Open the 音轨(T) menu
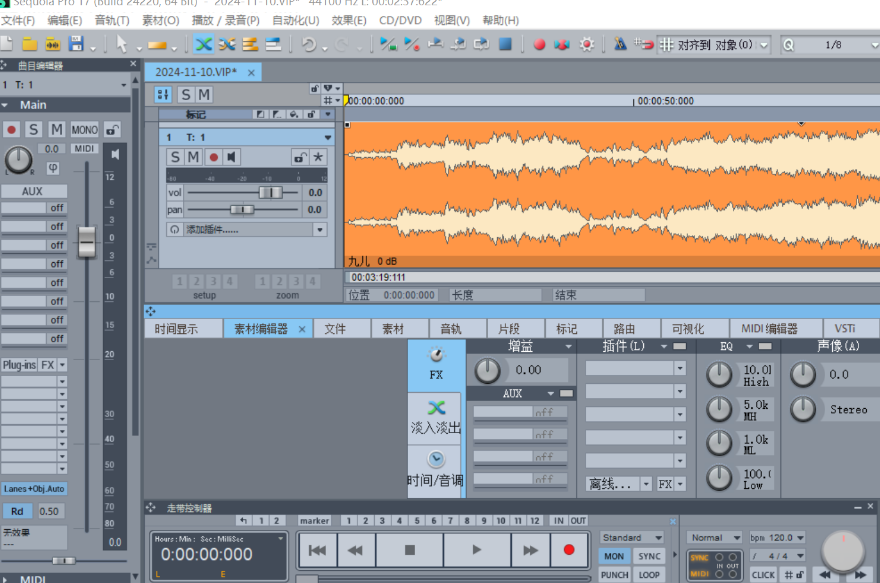This screenshot has height=583, width=880. pyautogui.click(x=112, y=20)
